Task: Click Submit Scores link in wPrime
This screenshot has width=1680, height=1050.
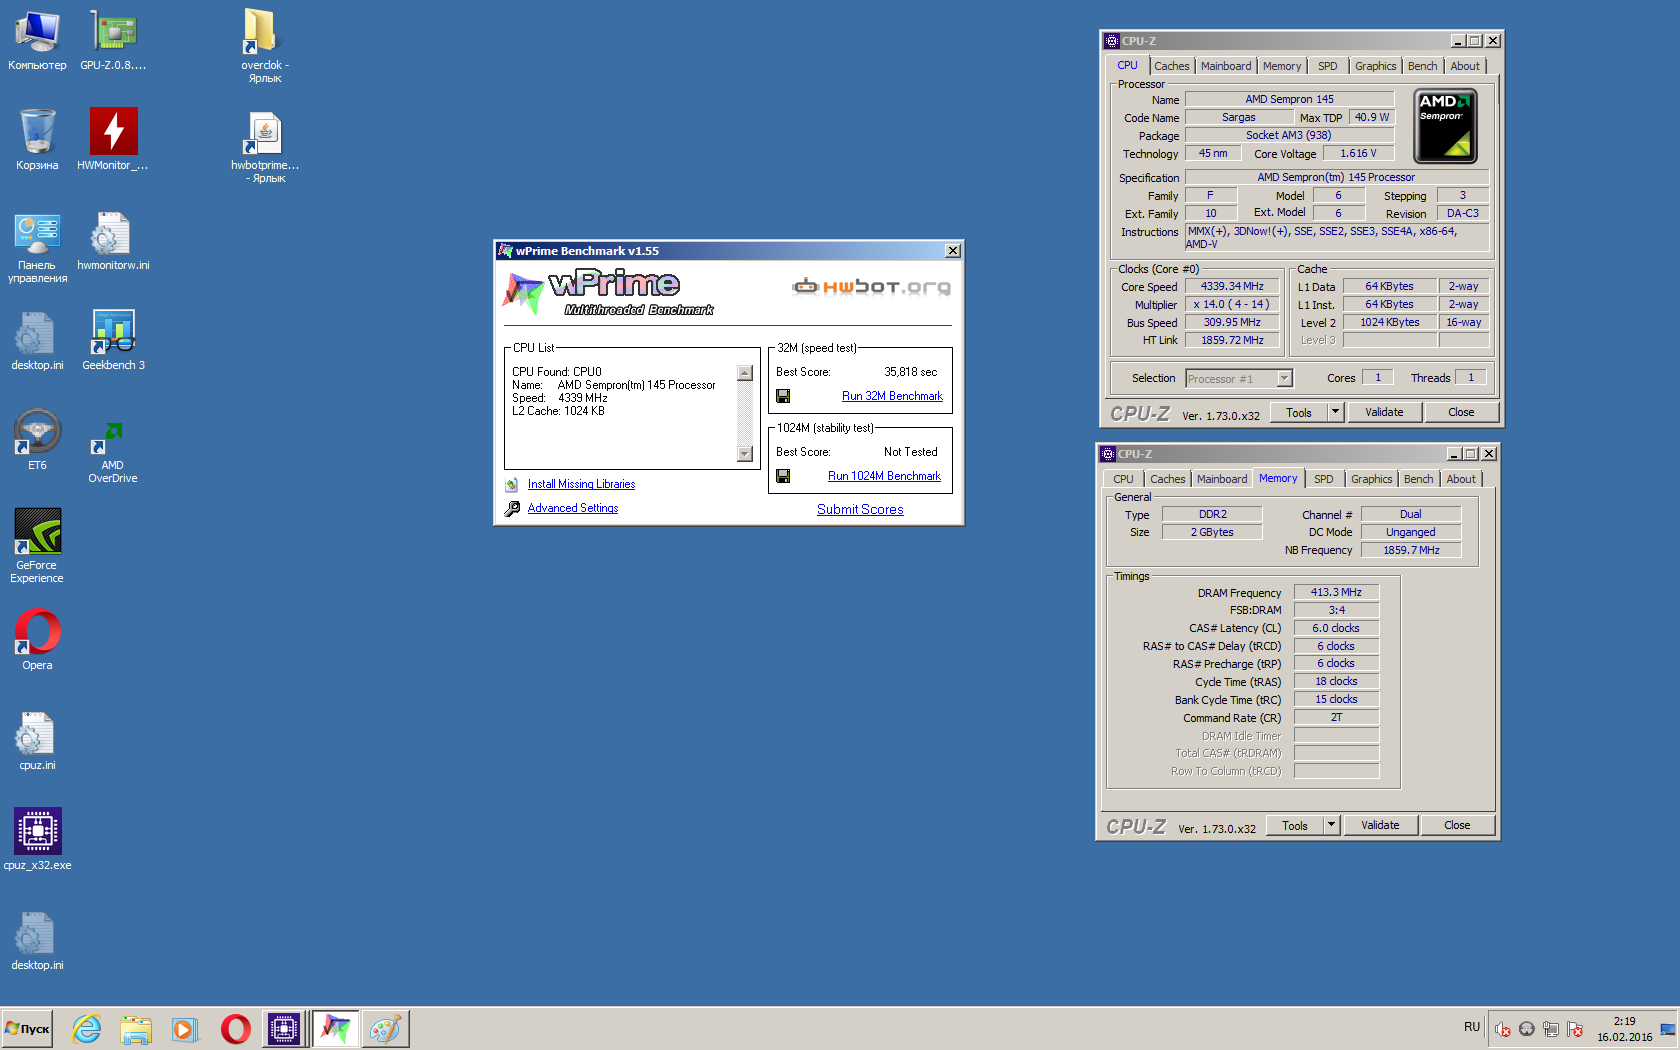Action: pyautogui.click(x=860, y=509)
